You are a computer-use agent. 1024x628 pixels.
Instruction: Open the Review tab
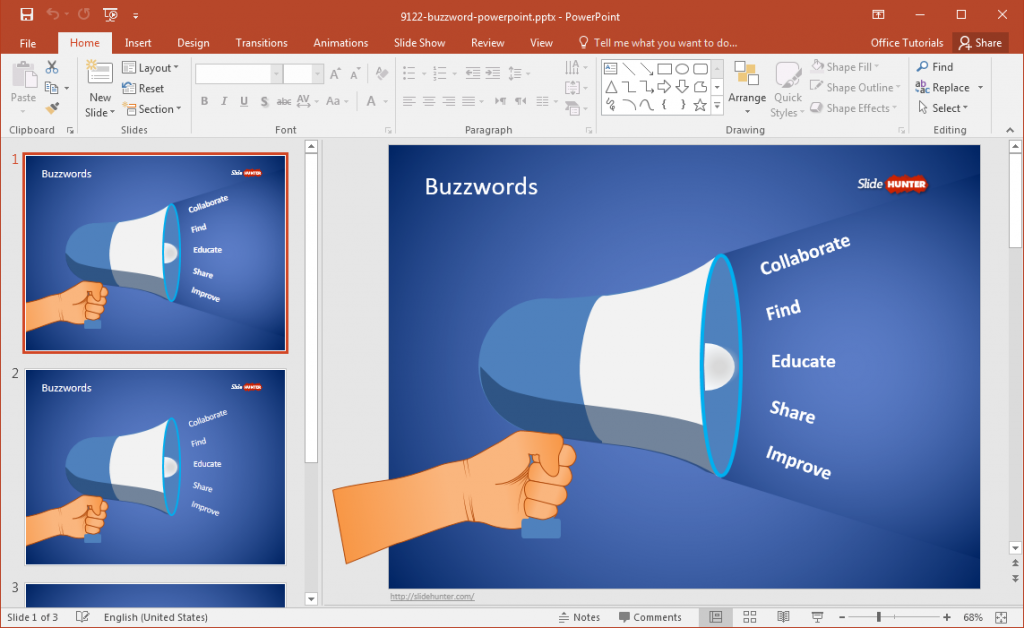[487, 42]
